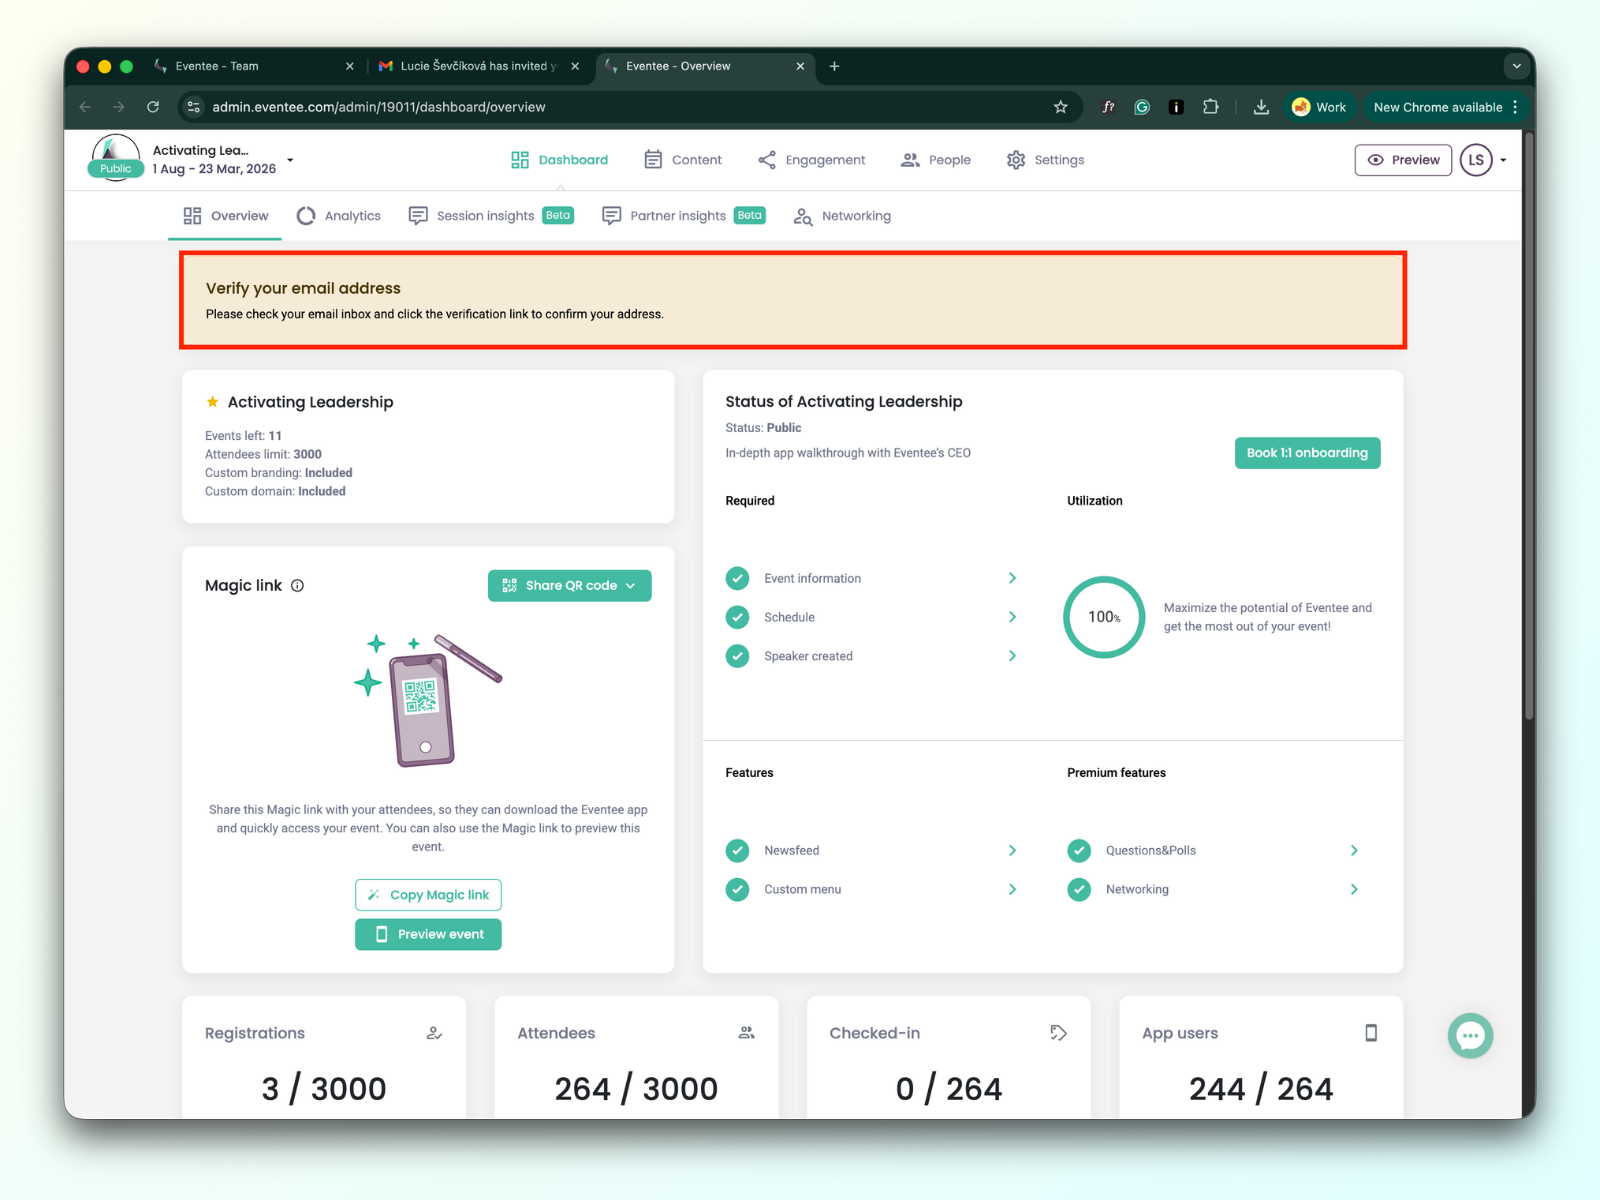Click the Questions&Polls checkmark
1600x1200 pixels.
tap(1078, 850)
